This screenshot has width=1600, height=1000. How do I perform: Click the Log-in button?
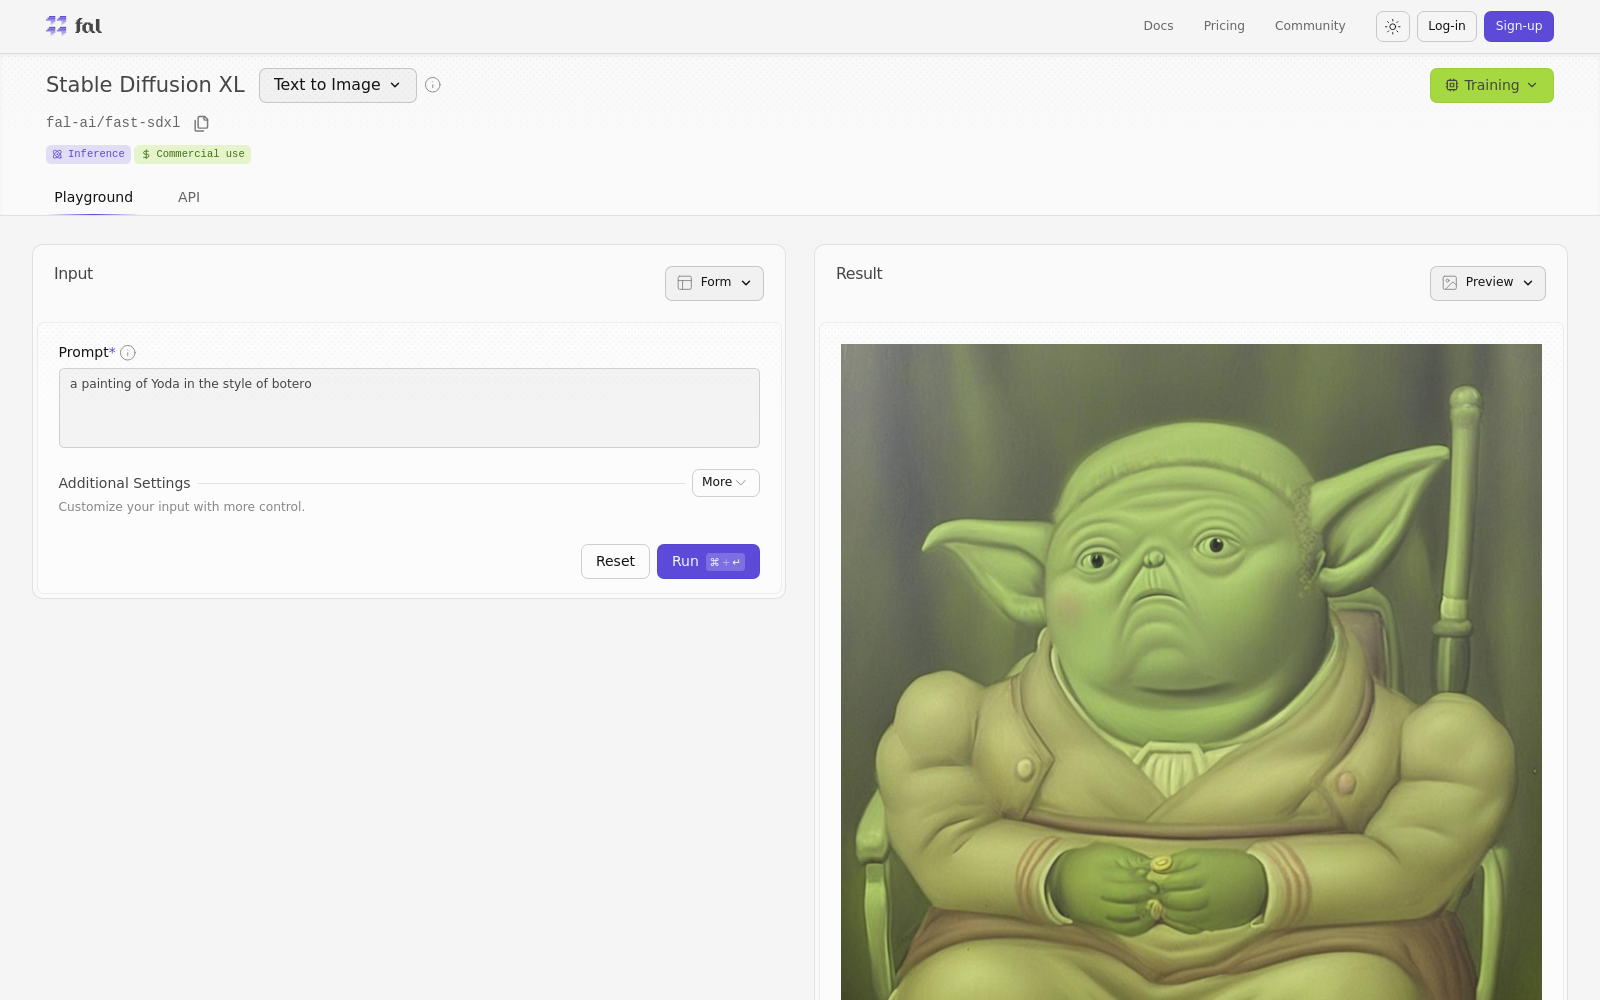1446,26
